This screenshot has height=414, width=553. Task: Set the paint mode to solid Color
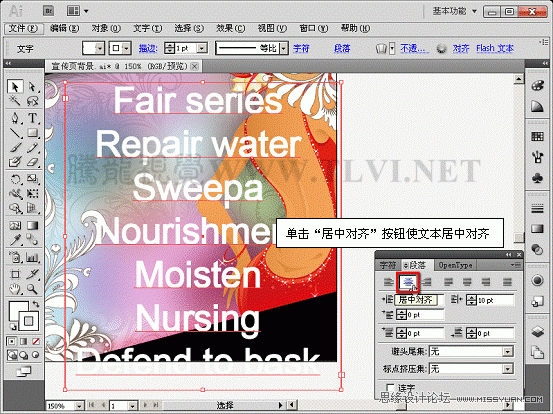point(12,341)
